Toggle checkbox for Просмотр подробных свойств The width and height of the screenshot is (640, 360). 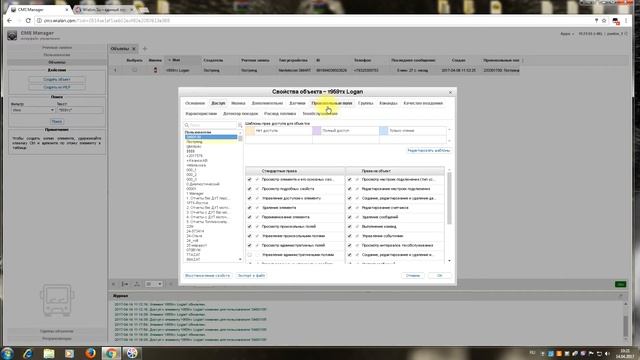coord(249,189)
